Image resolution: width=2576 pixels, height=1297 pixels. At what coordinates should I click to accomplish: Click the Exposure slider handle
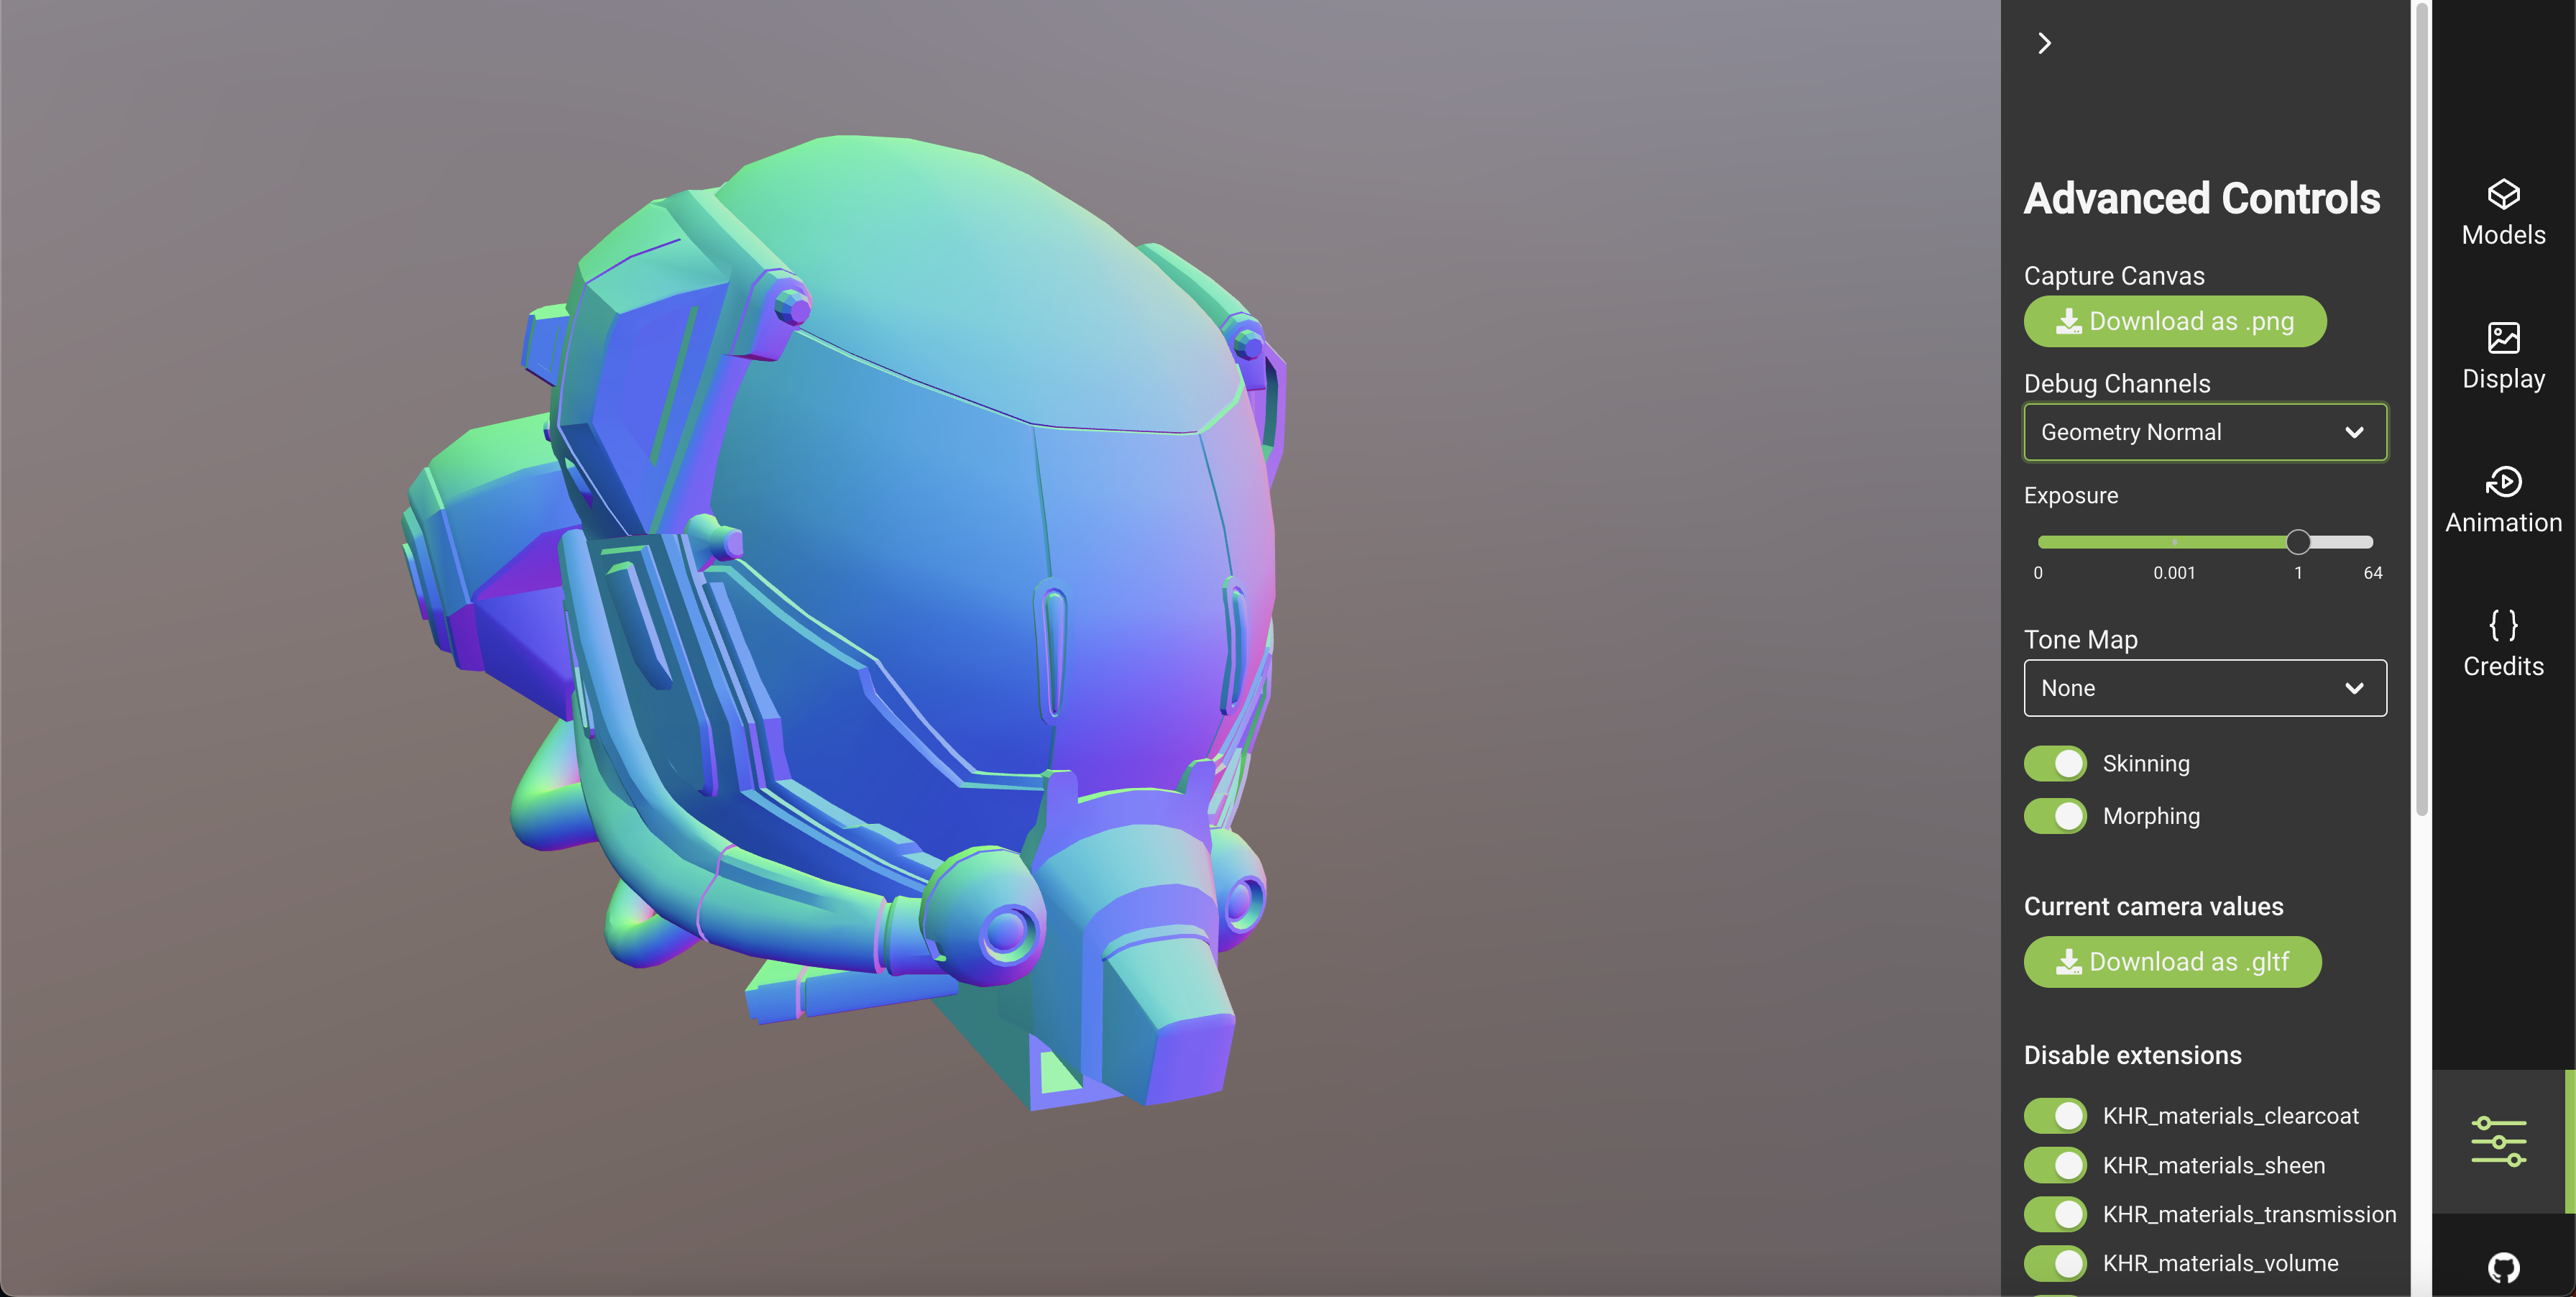[2298, 542]
